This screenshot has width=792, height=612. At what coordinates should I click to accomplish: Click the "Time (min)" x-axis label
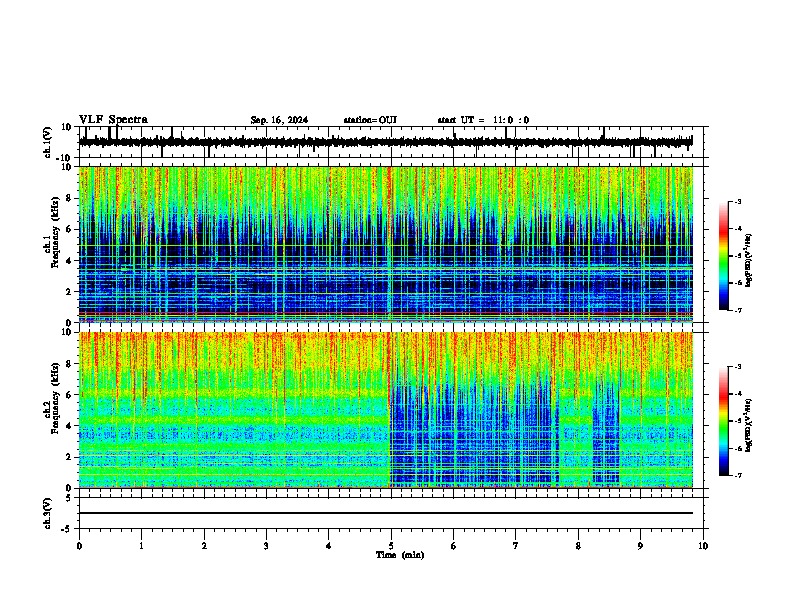click(x=400, y=555)
